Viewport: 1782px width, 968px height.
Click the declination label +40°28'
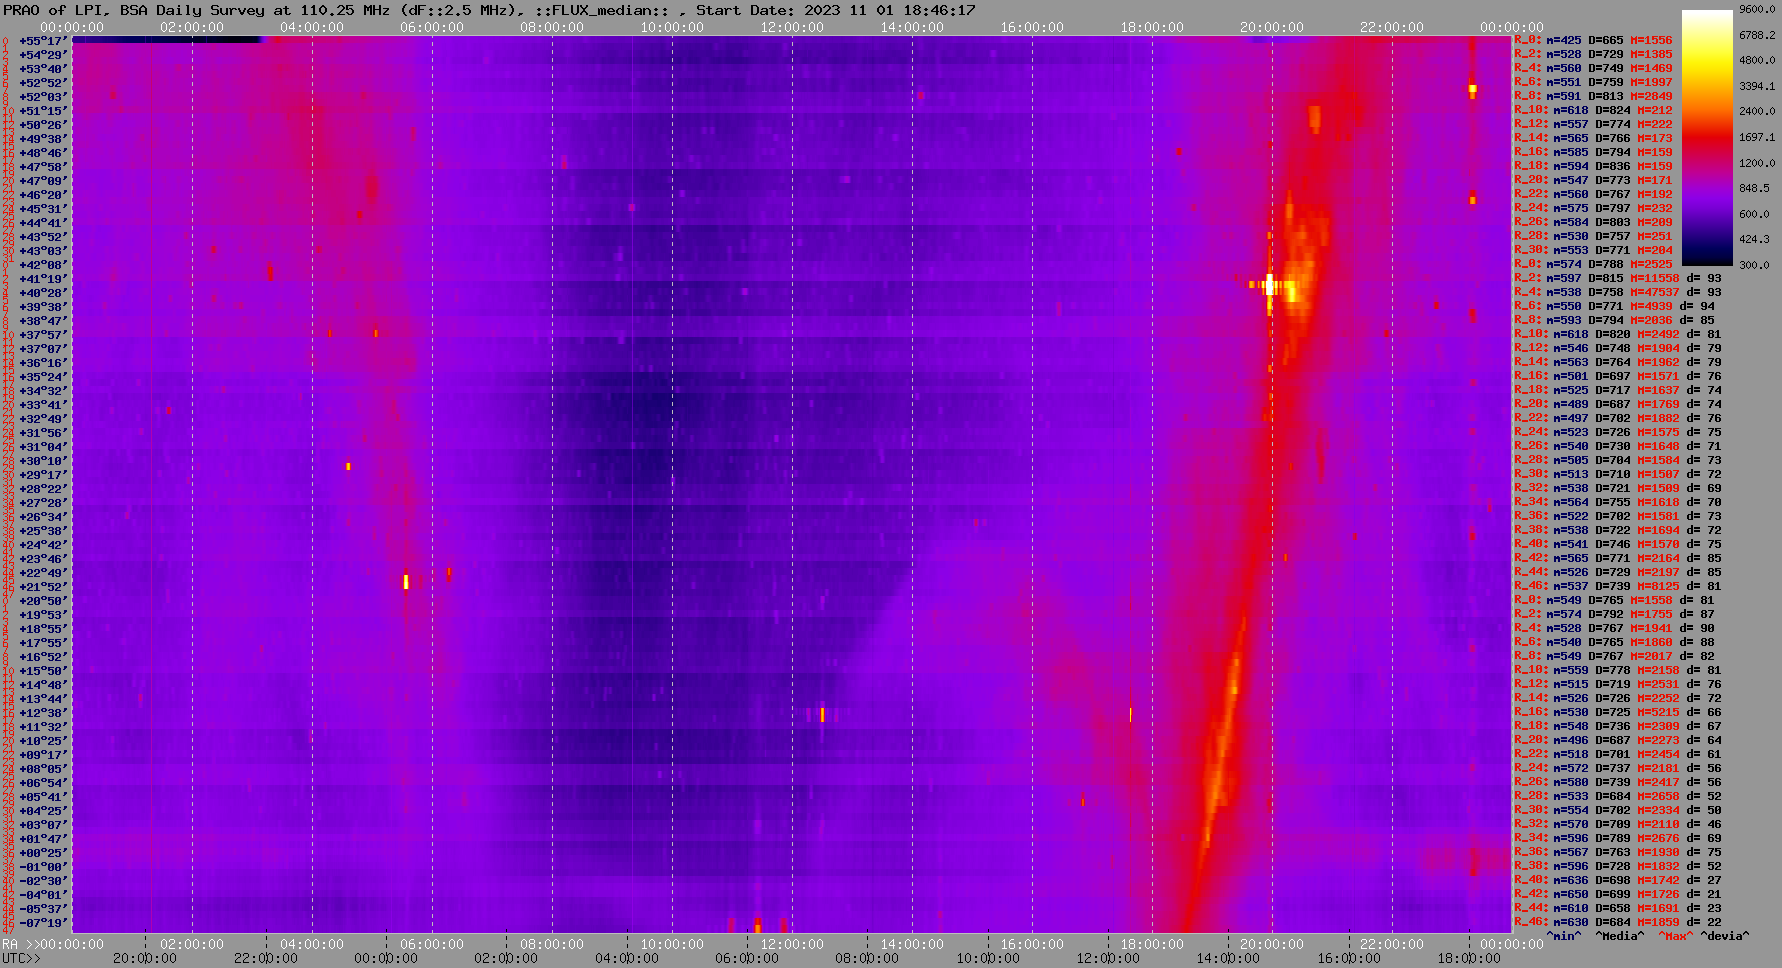(43, 293)
